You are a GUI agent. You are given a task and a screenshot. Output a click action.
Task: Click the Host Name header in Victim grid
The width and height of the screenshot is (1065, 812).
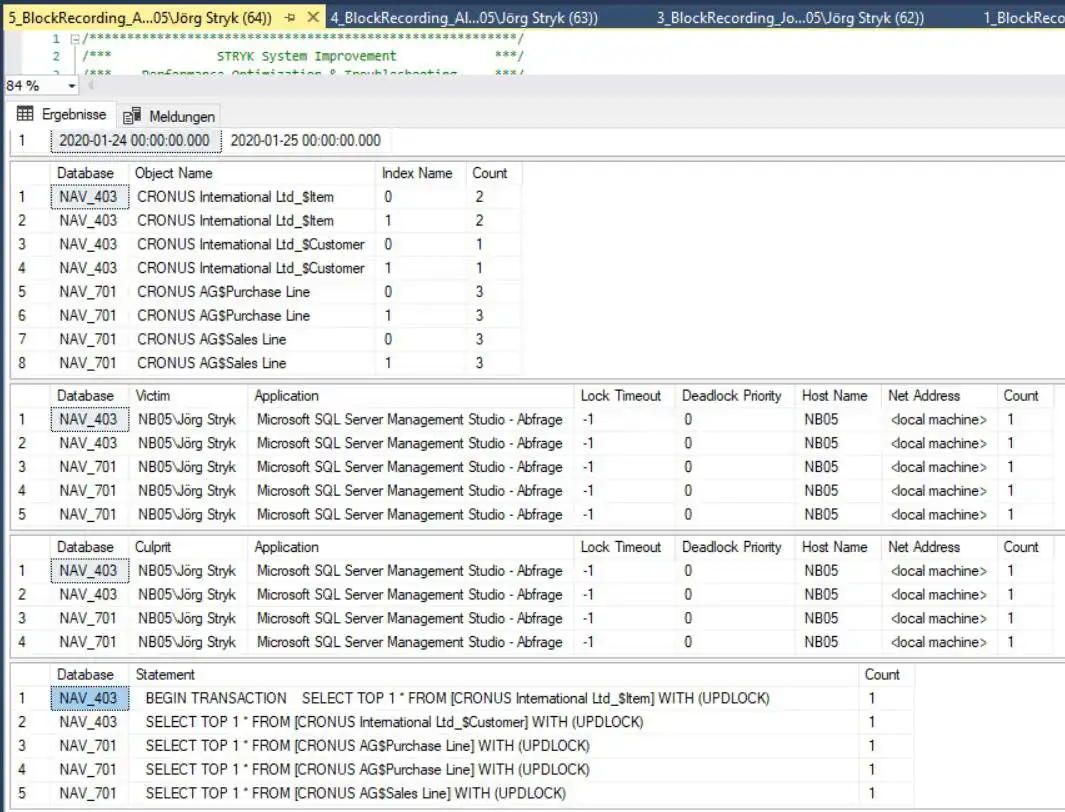pyautogui.click(x=838, y=396)
